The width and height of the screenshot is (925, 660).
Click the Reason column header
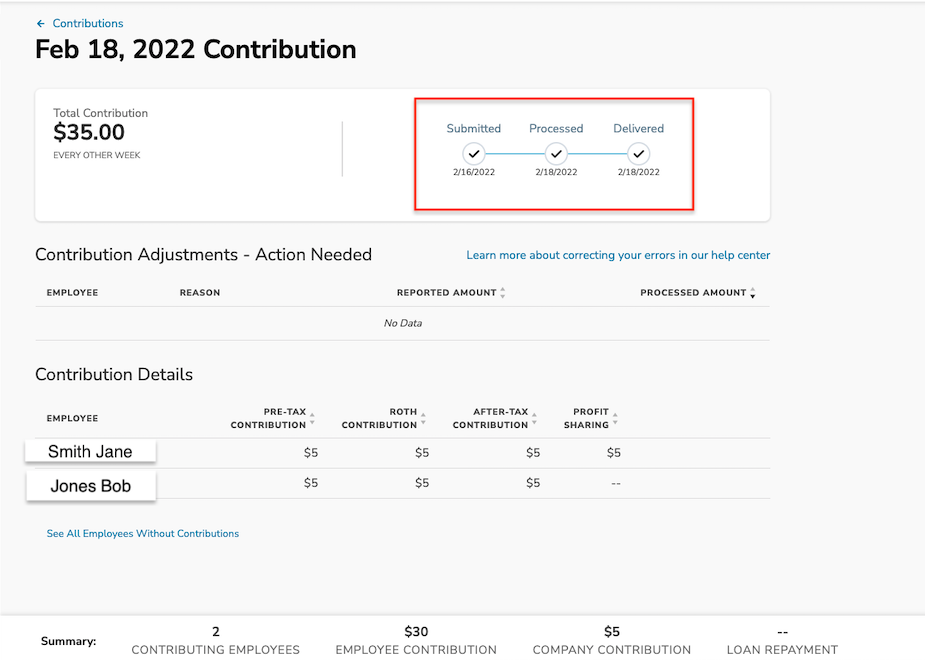click(200, 293)
